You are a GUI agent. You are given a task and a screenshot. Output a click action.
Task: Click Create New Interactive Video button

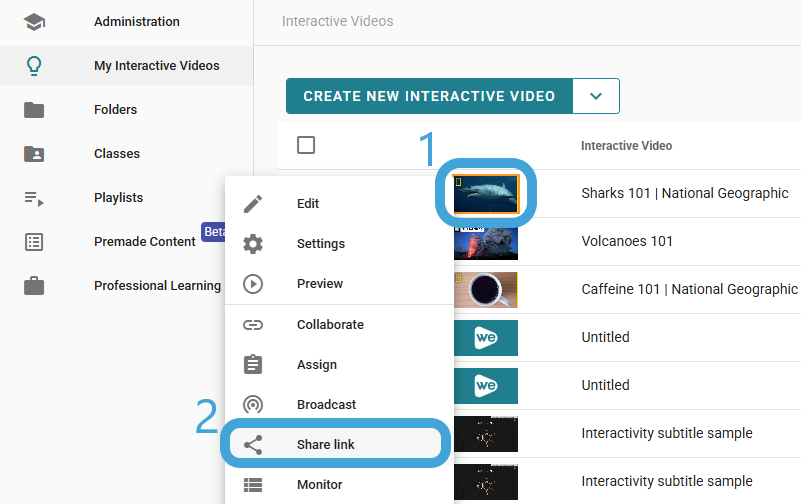point(429,96)
